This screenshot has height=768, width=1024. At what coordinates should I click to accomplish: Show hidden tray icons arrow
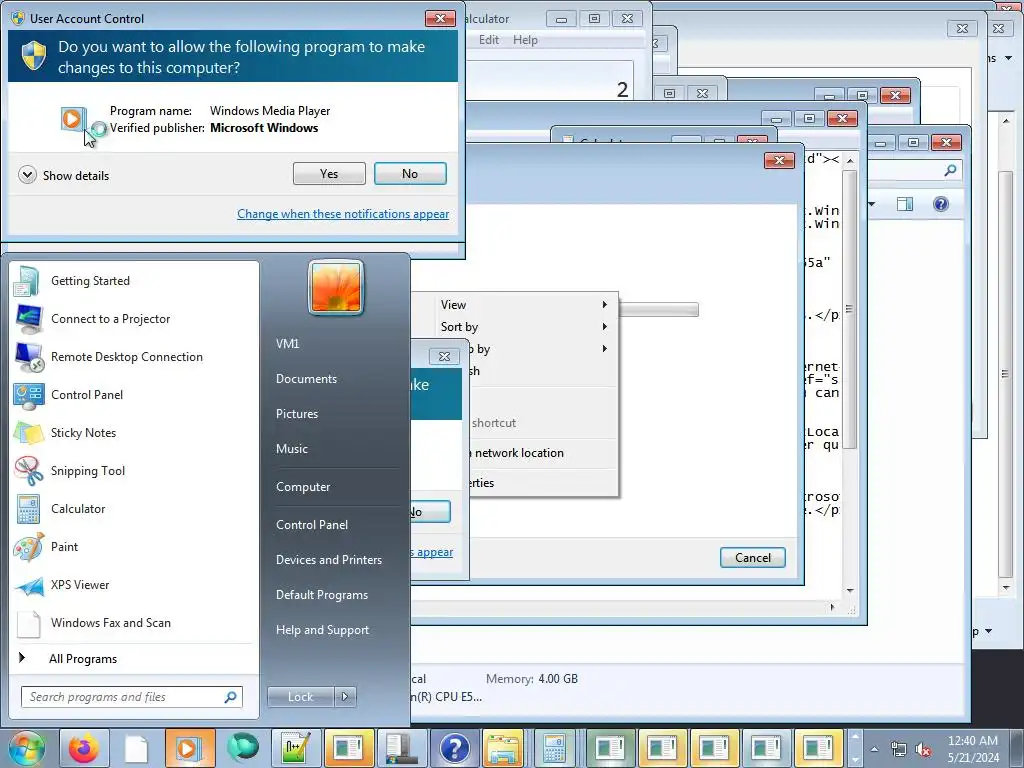coord(874,749)
